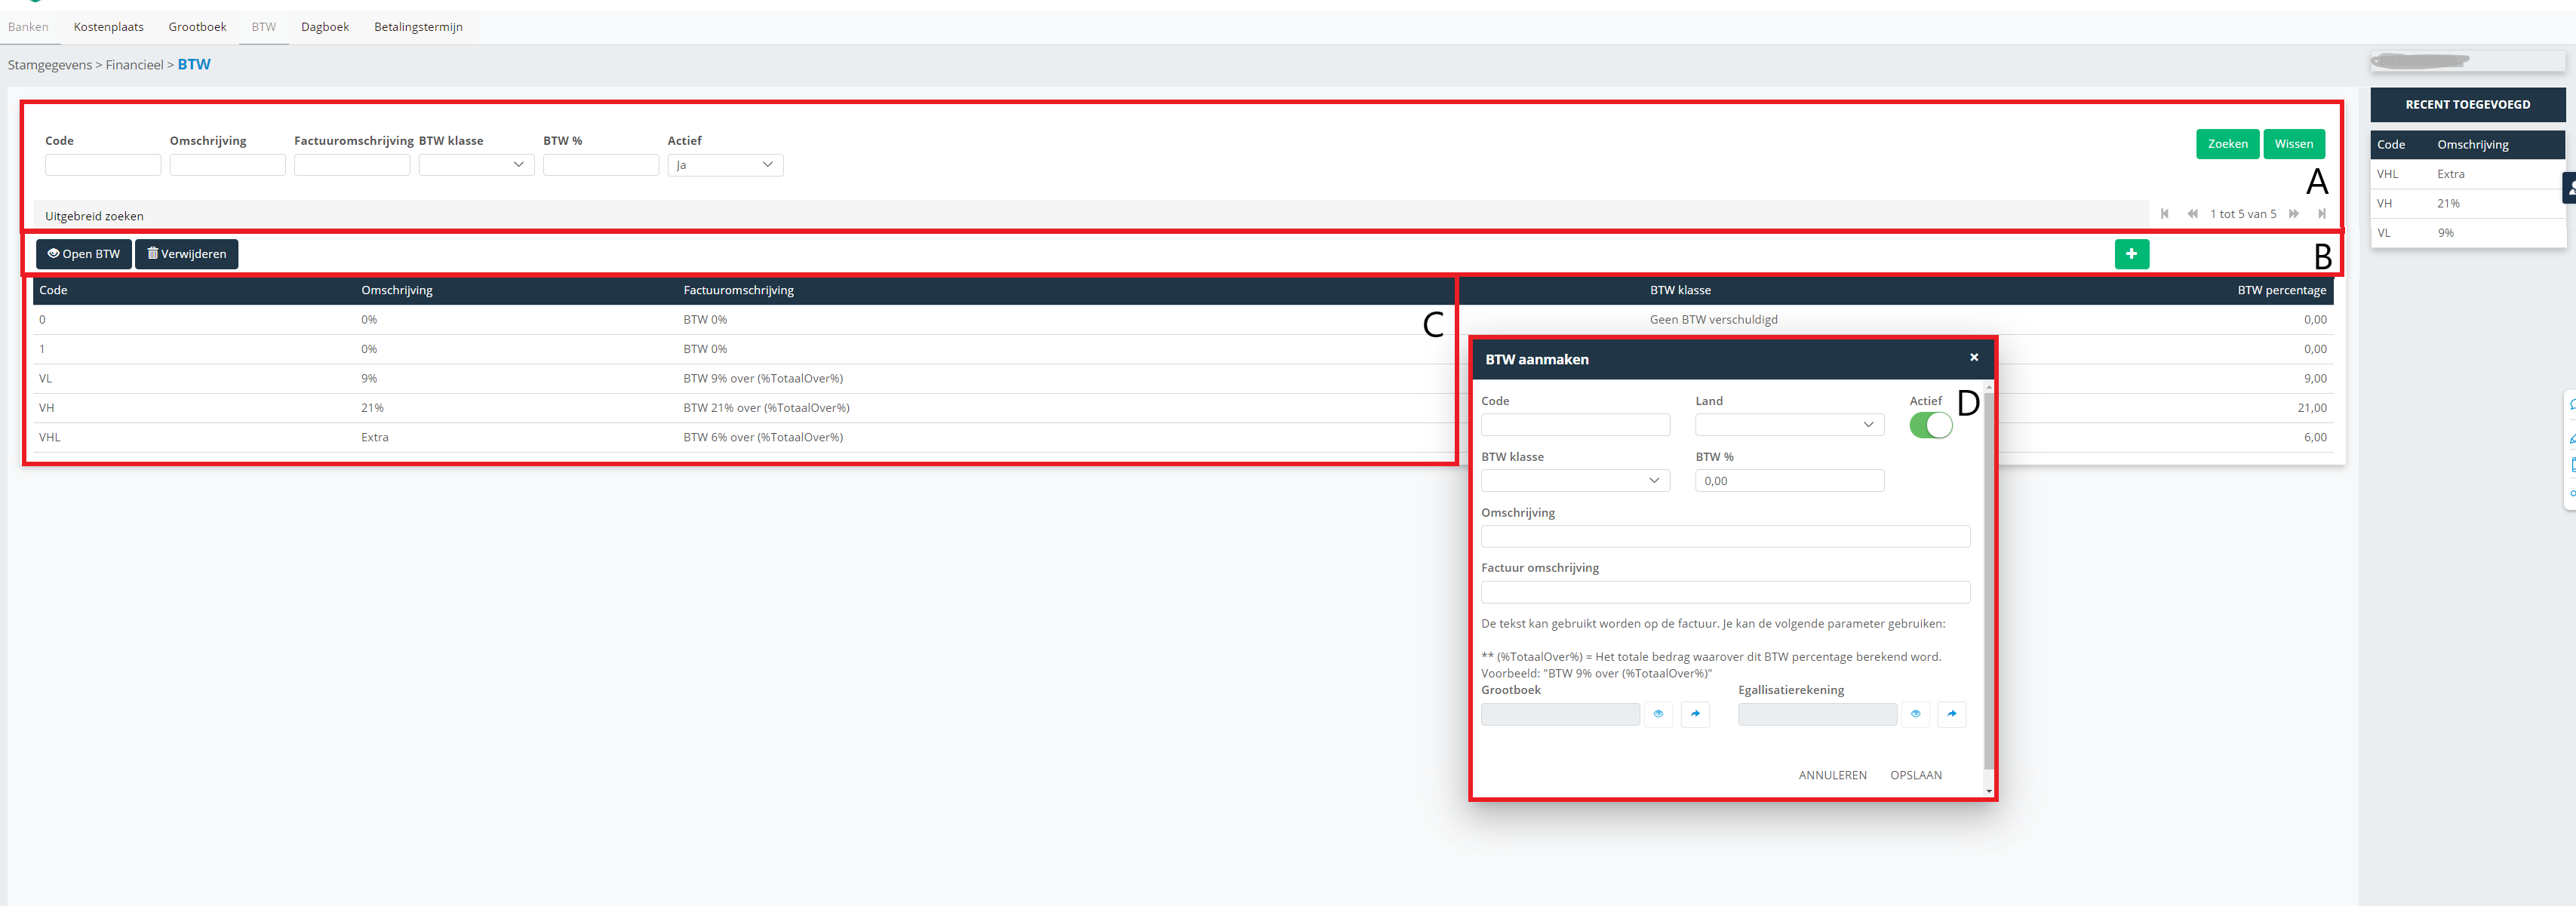Click ANNULEREN in the dialog
The width and height of the screenshot is (2576, 906).
(1832, 775)
